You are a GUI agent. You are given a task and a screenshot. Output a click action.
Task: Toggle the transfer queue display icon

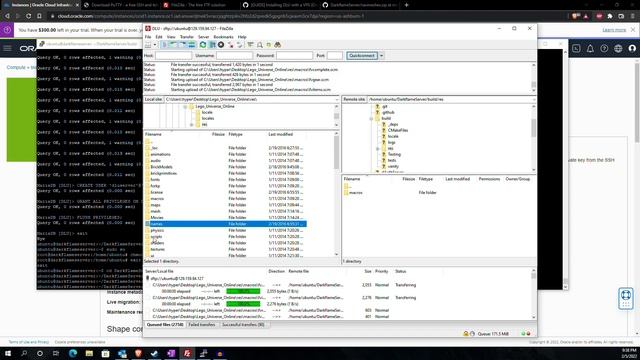[x=191, y=45]
